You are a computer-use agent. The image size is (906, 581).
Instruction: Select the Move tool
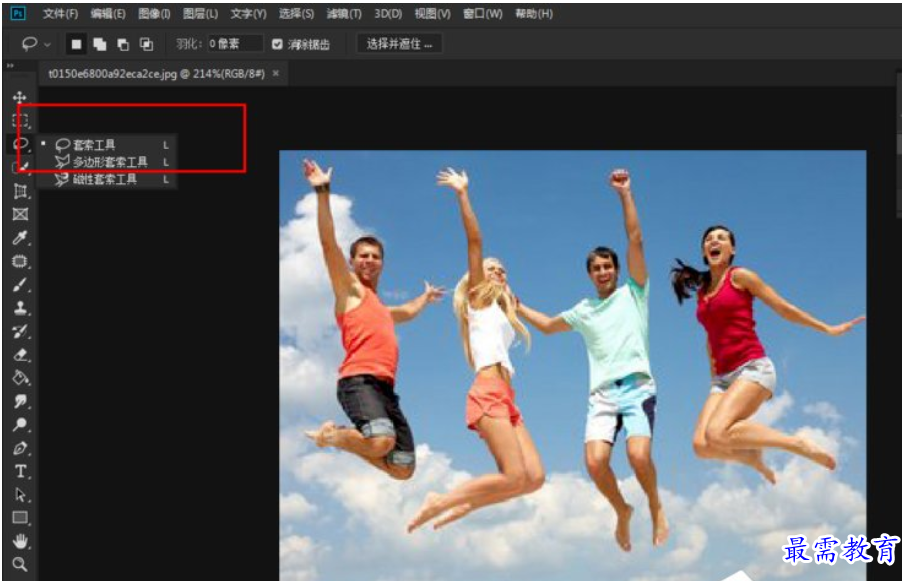(x=20, y=97)
